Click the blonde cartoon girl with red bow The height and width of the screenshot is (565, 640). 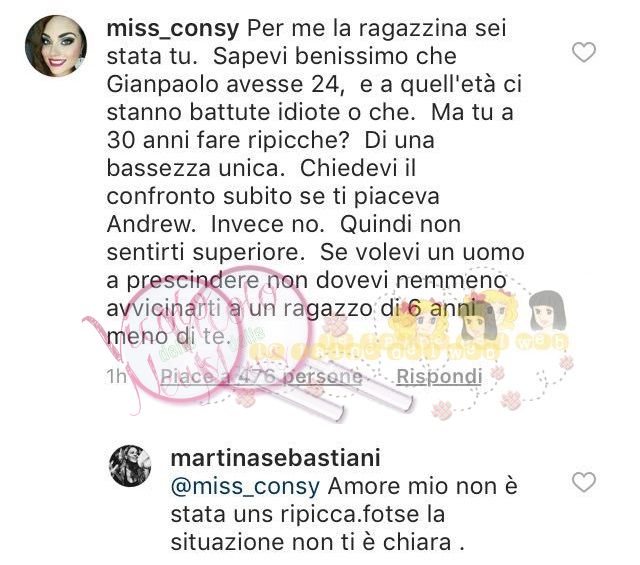point(418,316)
